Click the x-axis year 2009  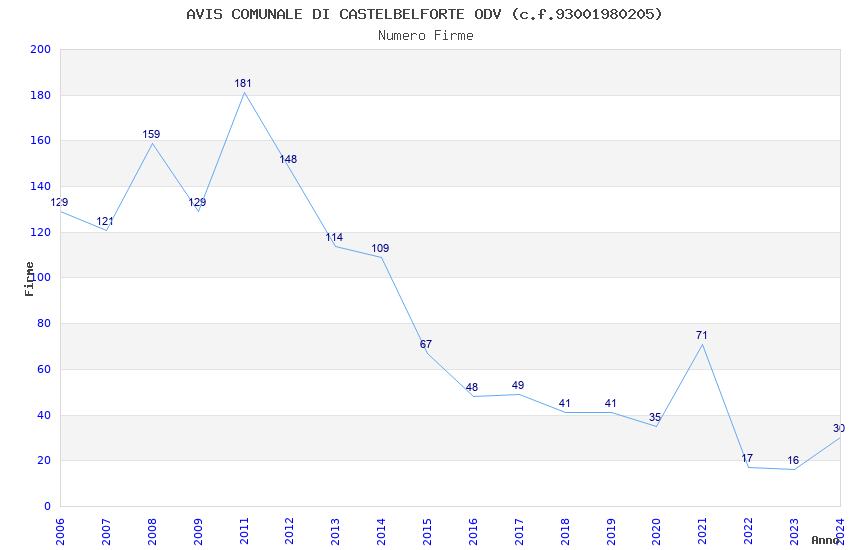(198, 532)
